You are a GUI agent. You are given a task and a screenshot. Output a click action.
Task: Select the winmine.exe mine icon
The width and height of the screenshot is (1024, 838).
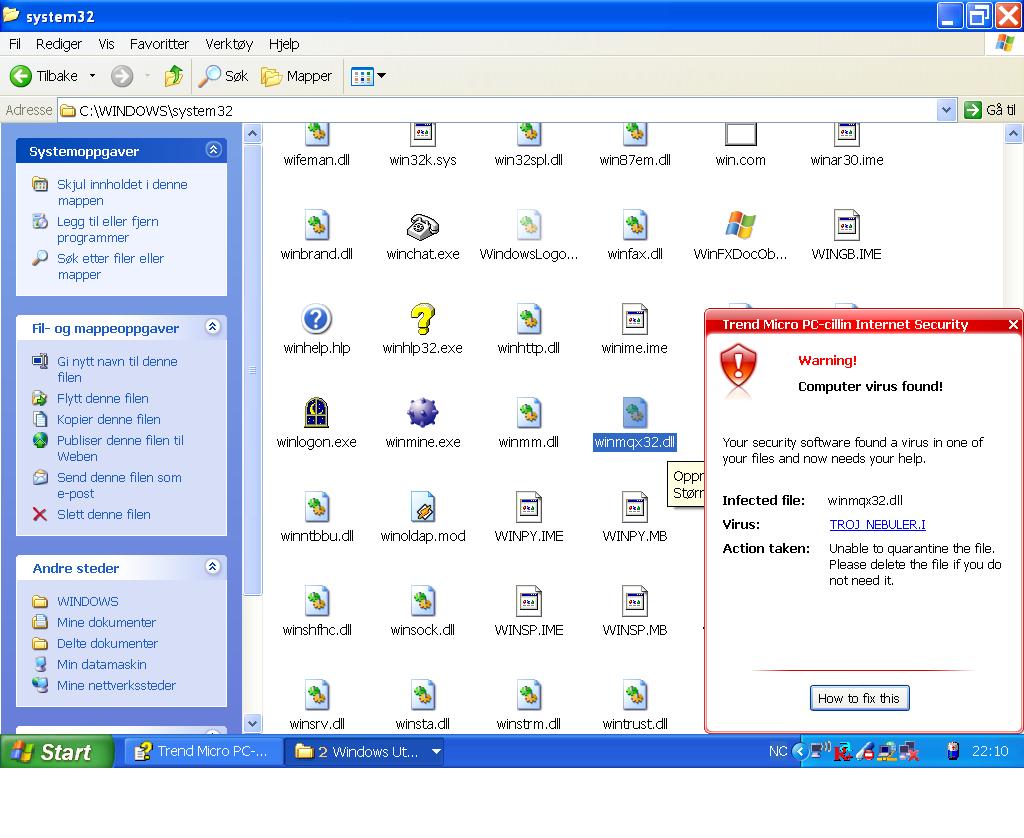(423, 413)
